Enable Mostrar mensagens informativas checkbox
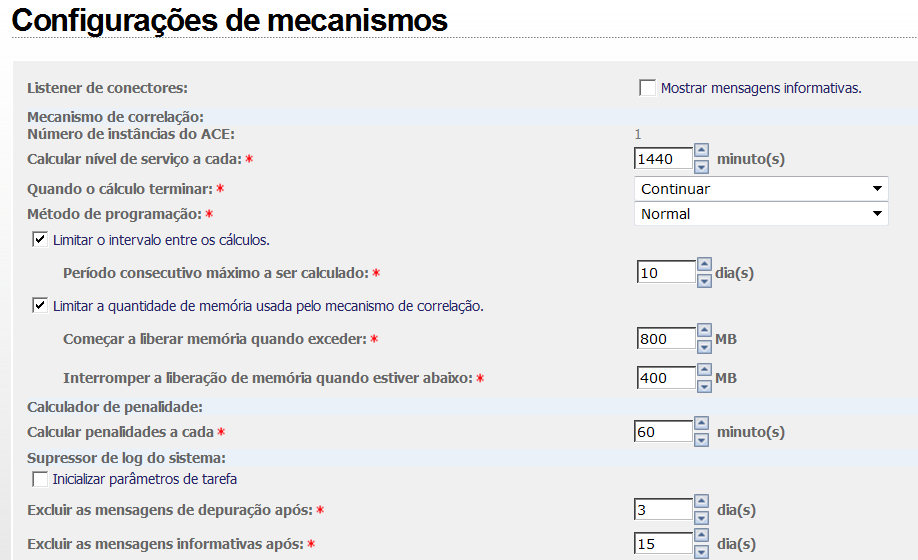This screenshot has height=560, width=918. pyautogui.click(x=647, y=88)
